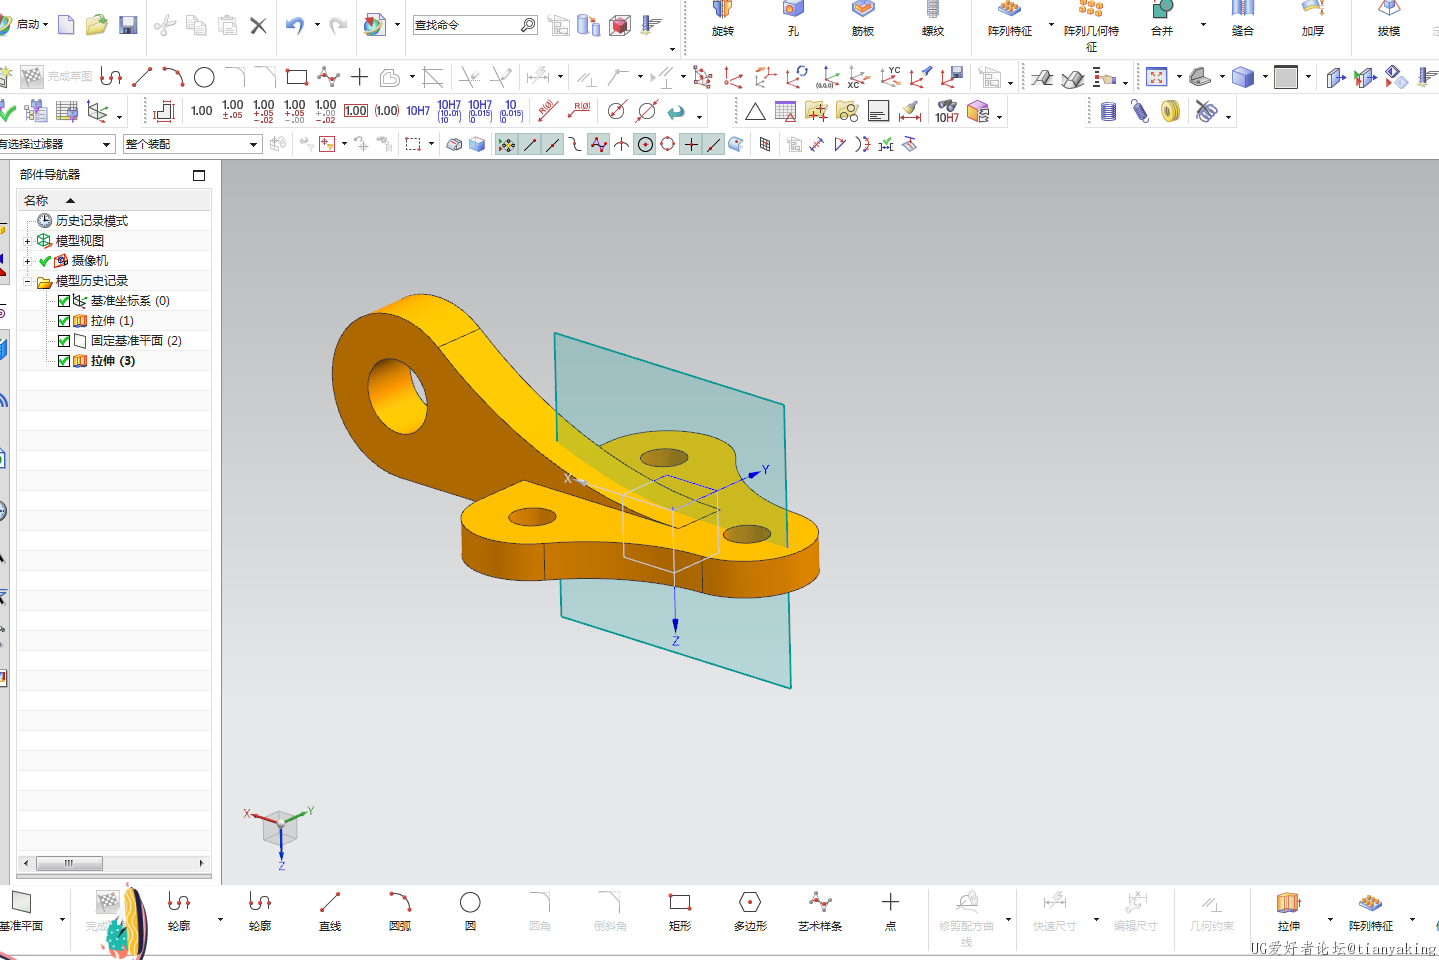The width and height of the screenshot is (1439, 960).
Task: Click the Draft (拔模) feature icon
Action: tap(1389, 18)
